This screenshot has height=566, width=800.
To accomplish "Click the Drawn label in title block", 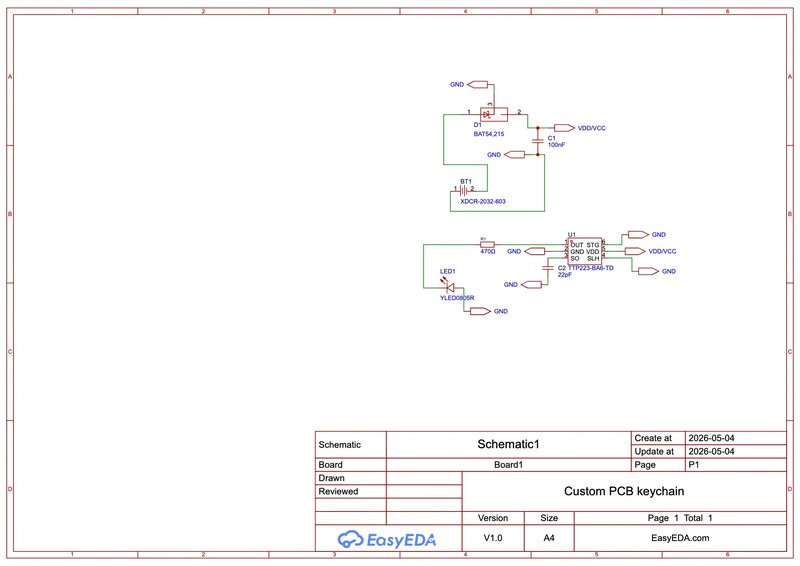I will tap(331, 478).
